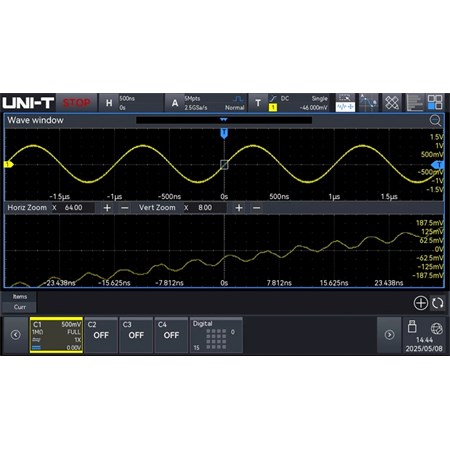Turn on channel C2
The width and height of the screenshot is (450, 450).
[x=101, y=335]
